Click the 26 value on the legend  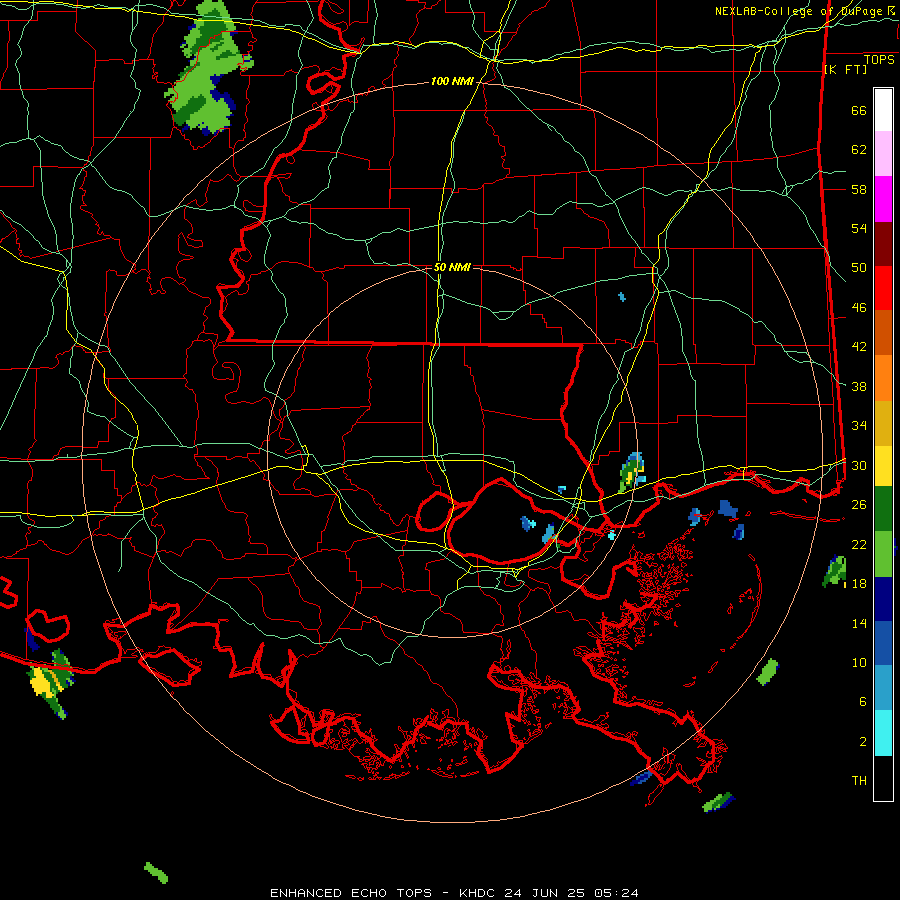pyautogui.click(x=858, y=505)
